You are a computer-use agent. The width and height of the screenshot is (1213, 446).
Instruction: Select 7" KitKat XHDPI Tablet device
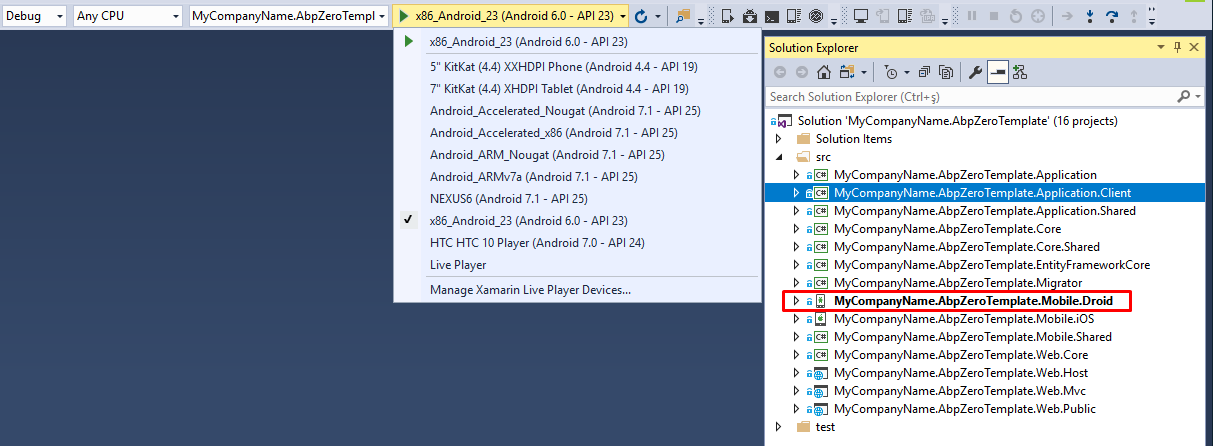(576, 88)
